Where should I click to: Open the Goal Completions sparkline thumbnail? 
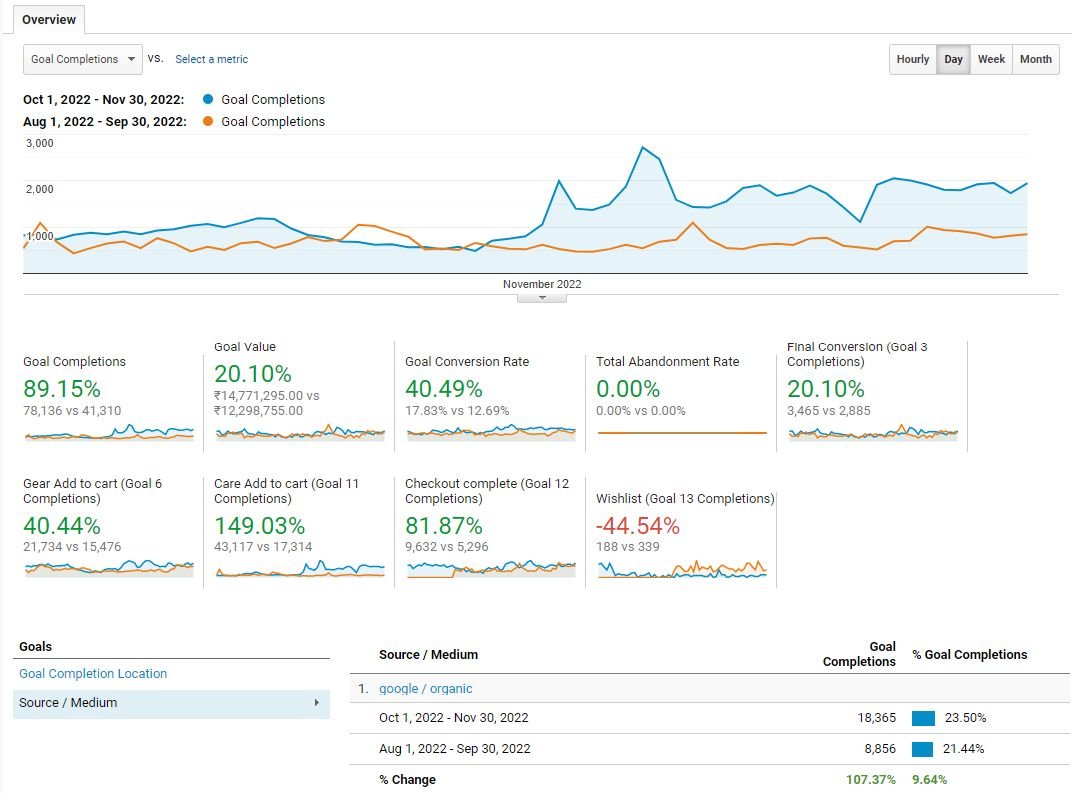point(109,432)
